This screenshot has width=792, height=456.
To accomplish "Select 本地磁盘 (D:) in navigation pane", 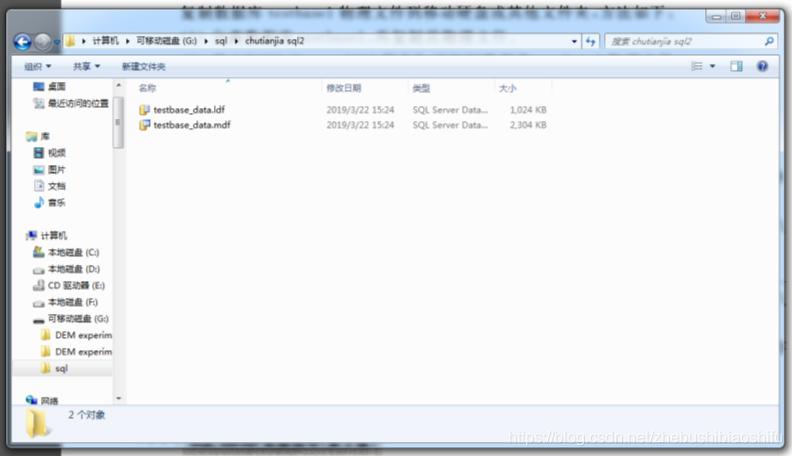I will tap(74, 269).
